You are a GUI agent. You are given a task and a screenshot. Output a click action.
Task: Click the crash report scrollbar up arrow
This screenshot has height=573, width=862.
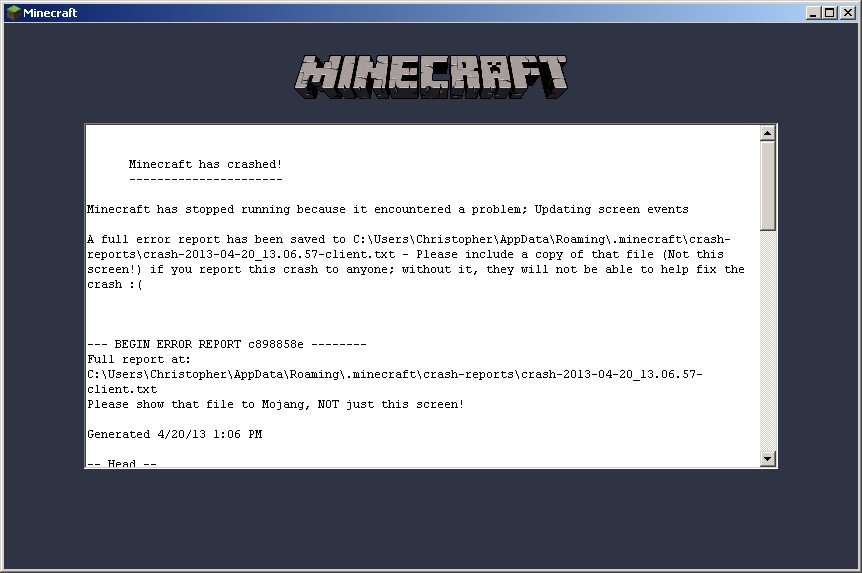[767, 133]
